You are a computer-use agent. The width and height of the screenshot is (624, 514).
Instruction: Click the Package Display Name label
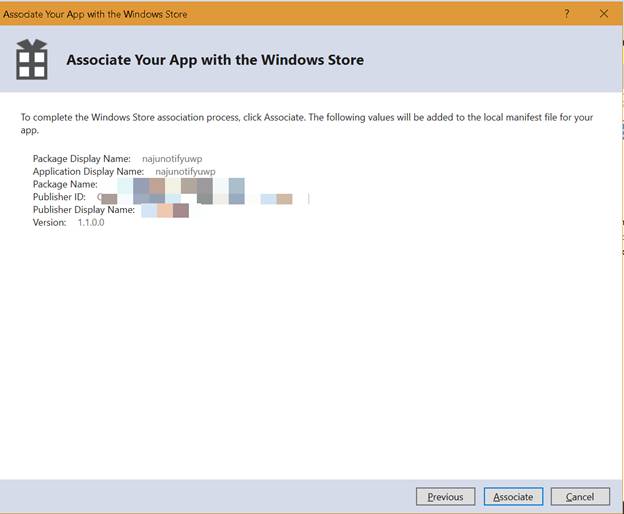pos(82,159)
